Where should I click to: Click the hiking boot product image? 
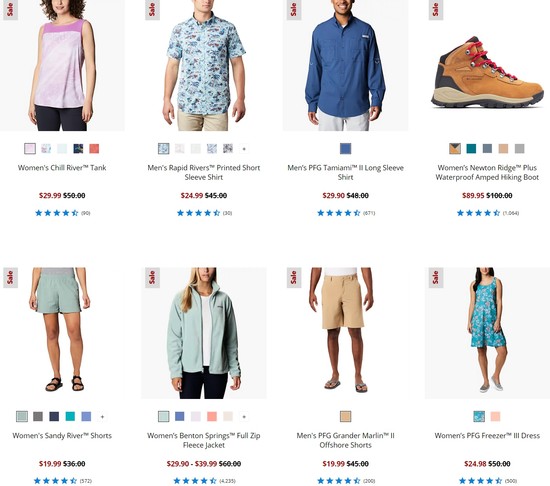[487, 66]
